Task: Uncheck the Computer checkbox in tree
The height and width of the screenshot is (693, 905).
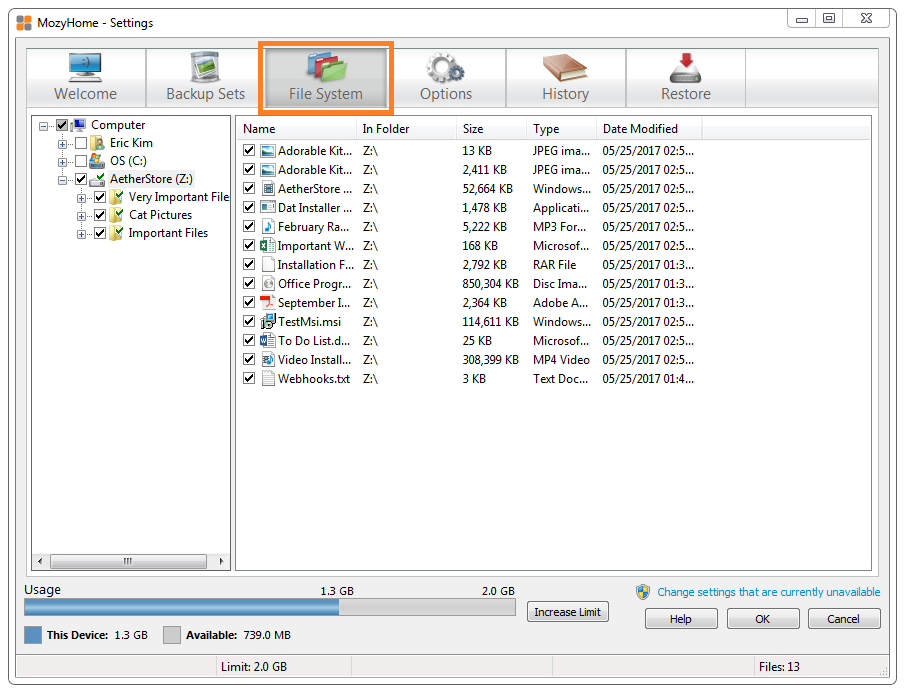Action: point(62,125)
